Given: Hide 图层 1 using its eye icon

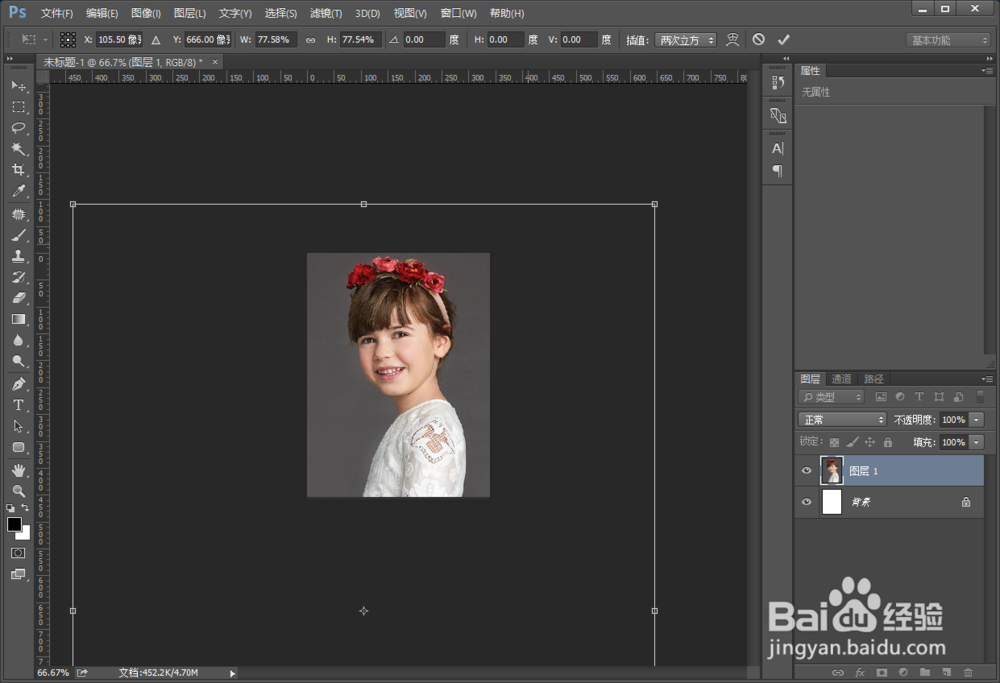Looking at the screenshot, I should click(x=806, y=471).
